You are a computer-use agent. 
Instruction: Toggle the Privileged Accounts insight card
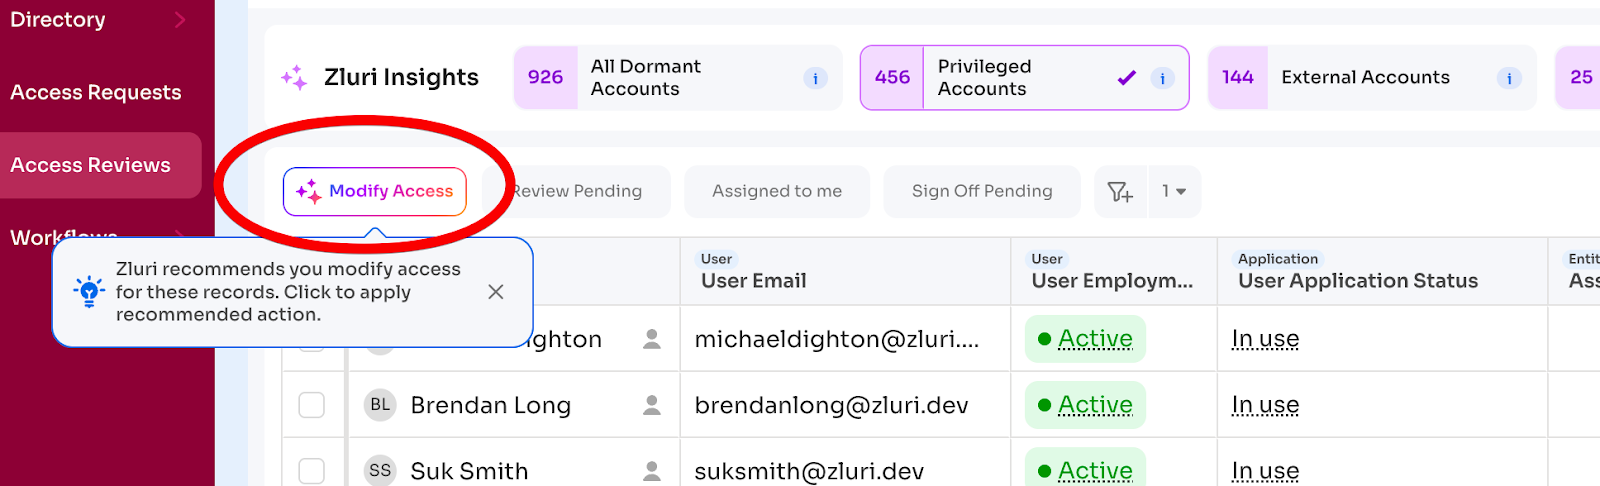(1024, 77)
